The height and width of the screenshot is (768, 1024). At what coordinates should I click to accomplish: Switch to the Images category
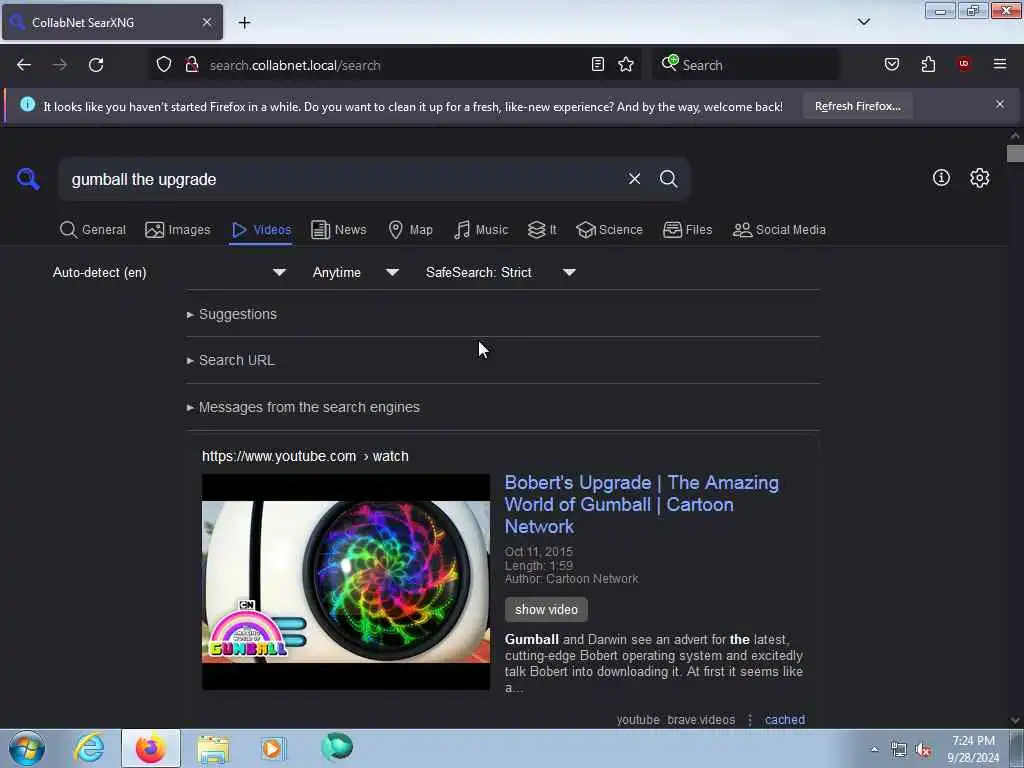178,230
